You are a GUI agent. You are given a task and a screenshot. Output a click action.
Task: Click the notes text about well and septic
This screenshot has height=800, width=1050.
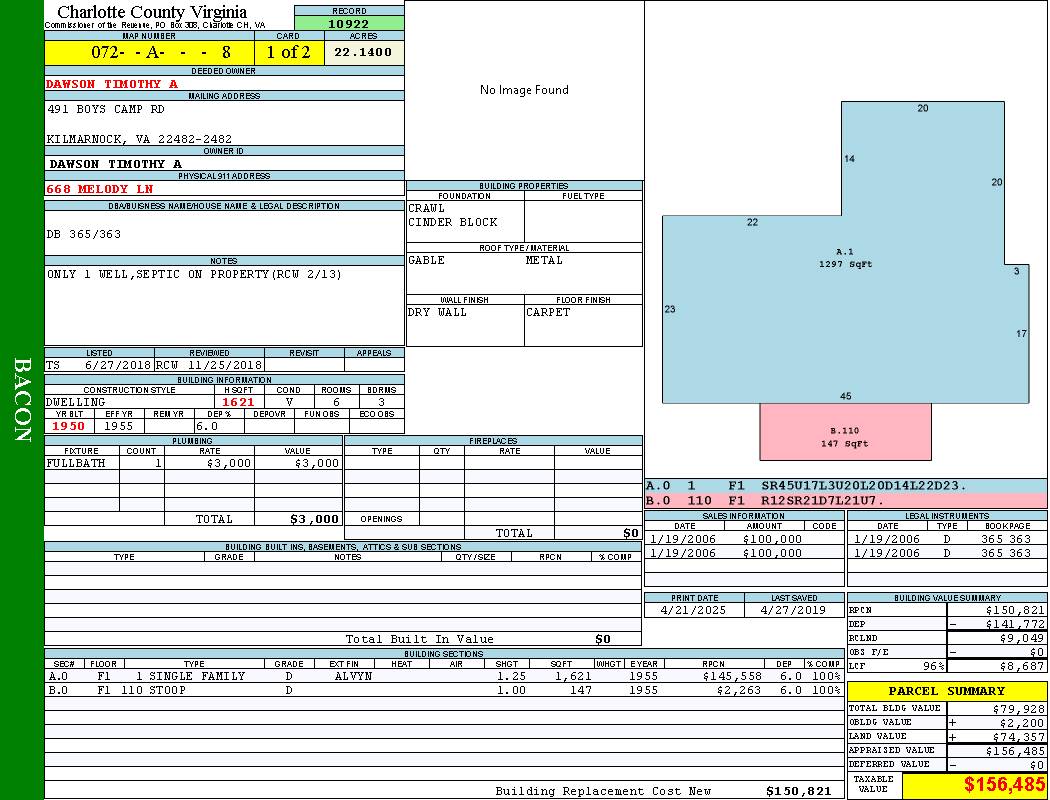(x=194, y=274)
